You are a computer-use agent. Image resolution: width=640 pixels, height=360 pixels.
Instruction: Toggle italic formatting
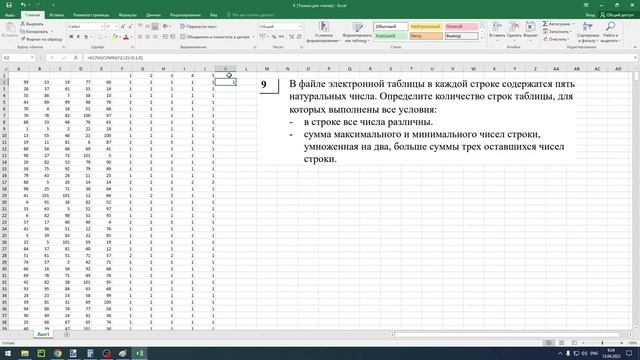pos(78,37)
